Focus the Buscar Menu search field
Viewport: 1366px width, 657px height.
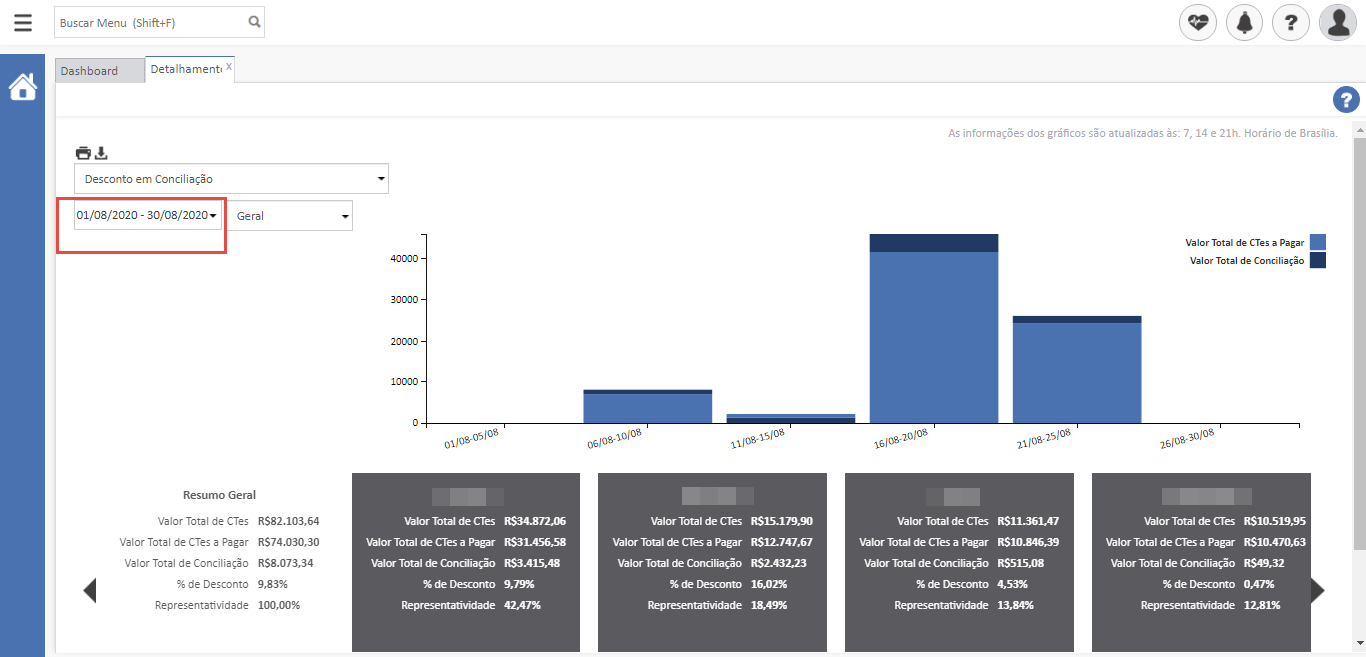148,22
